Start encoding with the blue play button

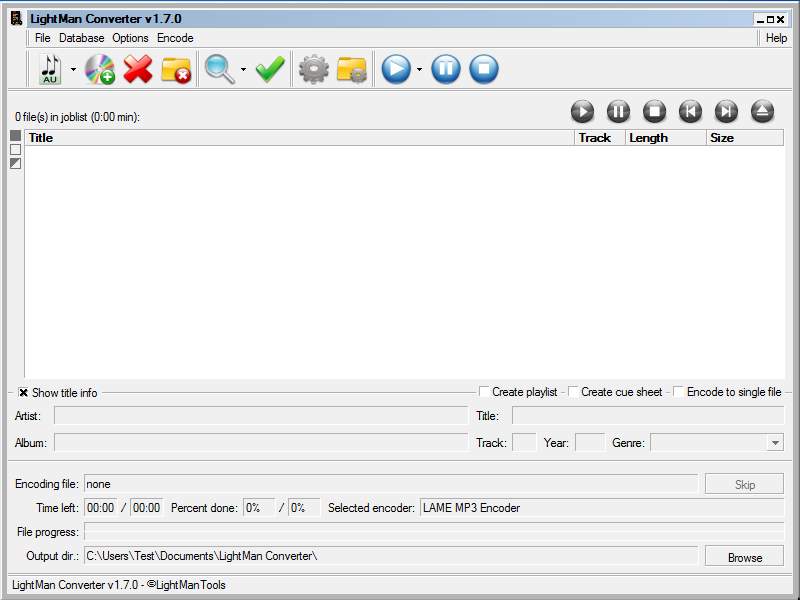(396, 69)
